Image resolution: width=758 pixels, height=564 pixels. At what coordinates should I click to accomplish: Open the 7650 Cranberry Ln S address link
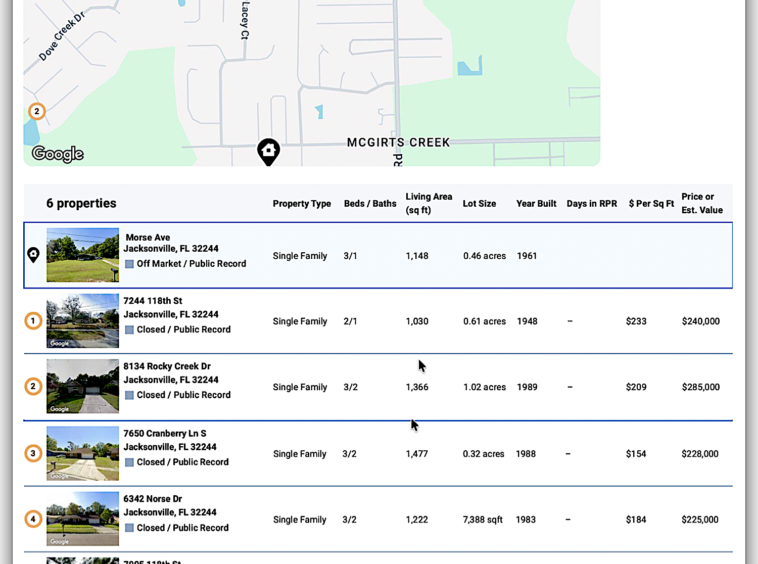click(164, 433)
